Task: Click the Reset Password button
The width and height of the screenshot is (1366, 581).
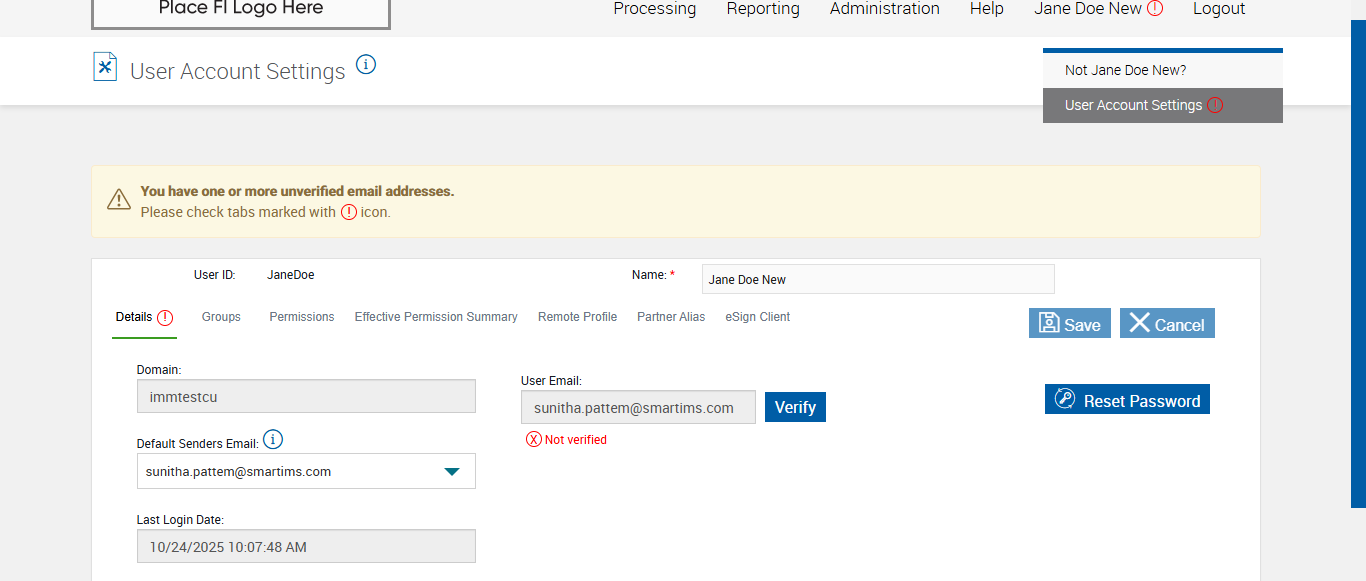Action: [x=1127, y=400]
